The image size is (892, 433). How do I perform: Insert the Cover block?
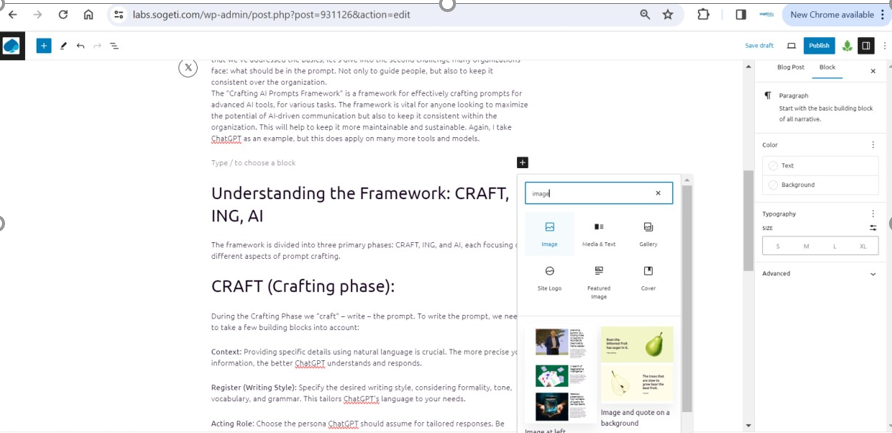(648, 279)
